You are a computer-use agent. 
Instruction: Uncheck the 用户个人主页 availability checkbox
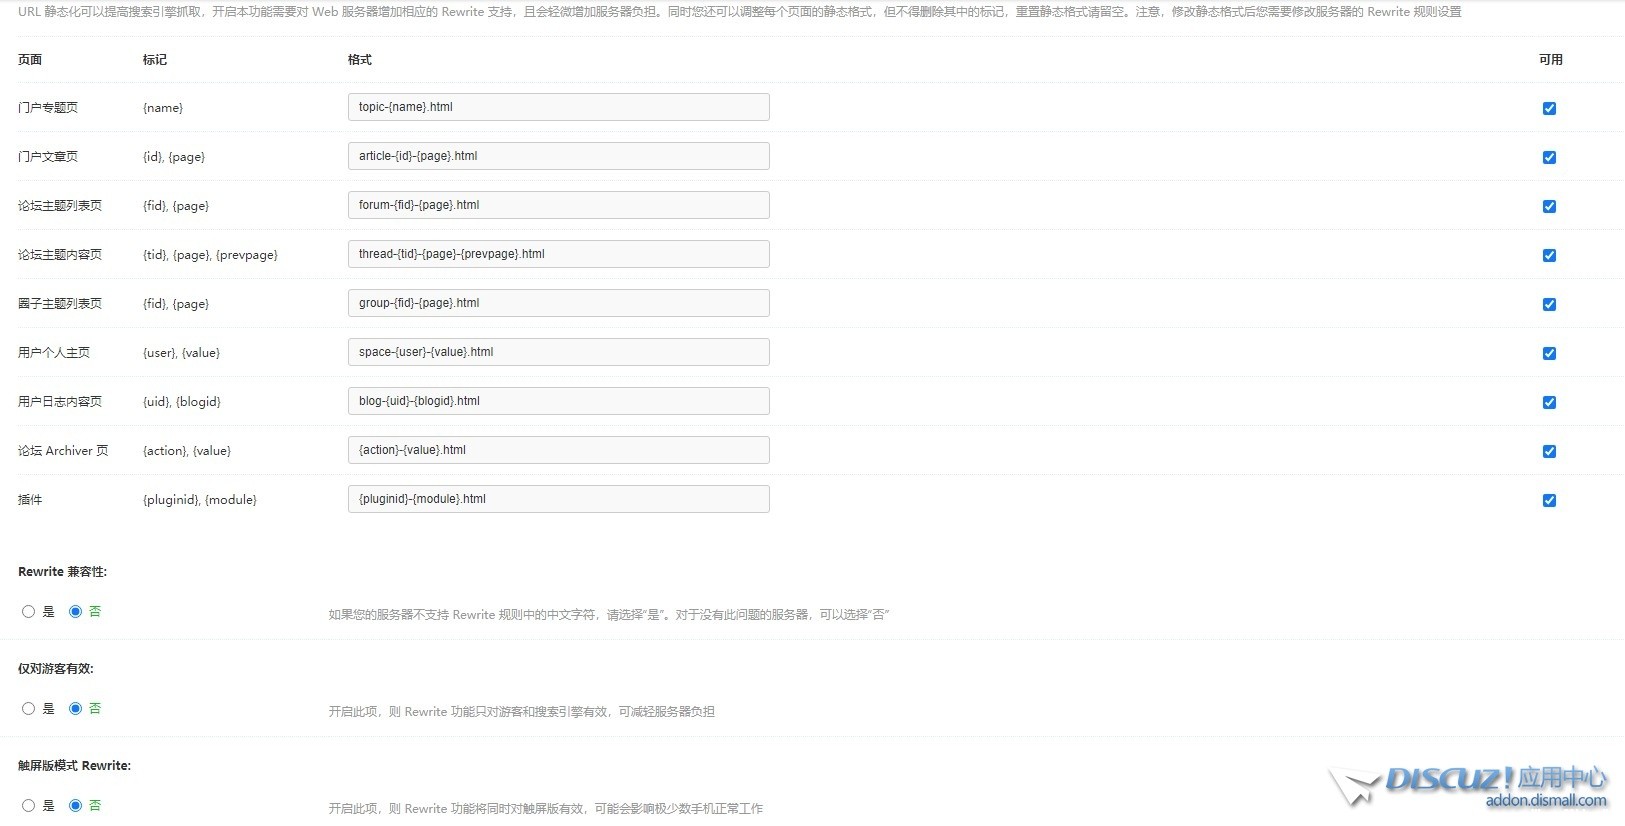pos(1549,353)
